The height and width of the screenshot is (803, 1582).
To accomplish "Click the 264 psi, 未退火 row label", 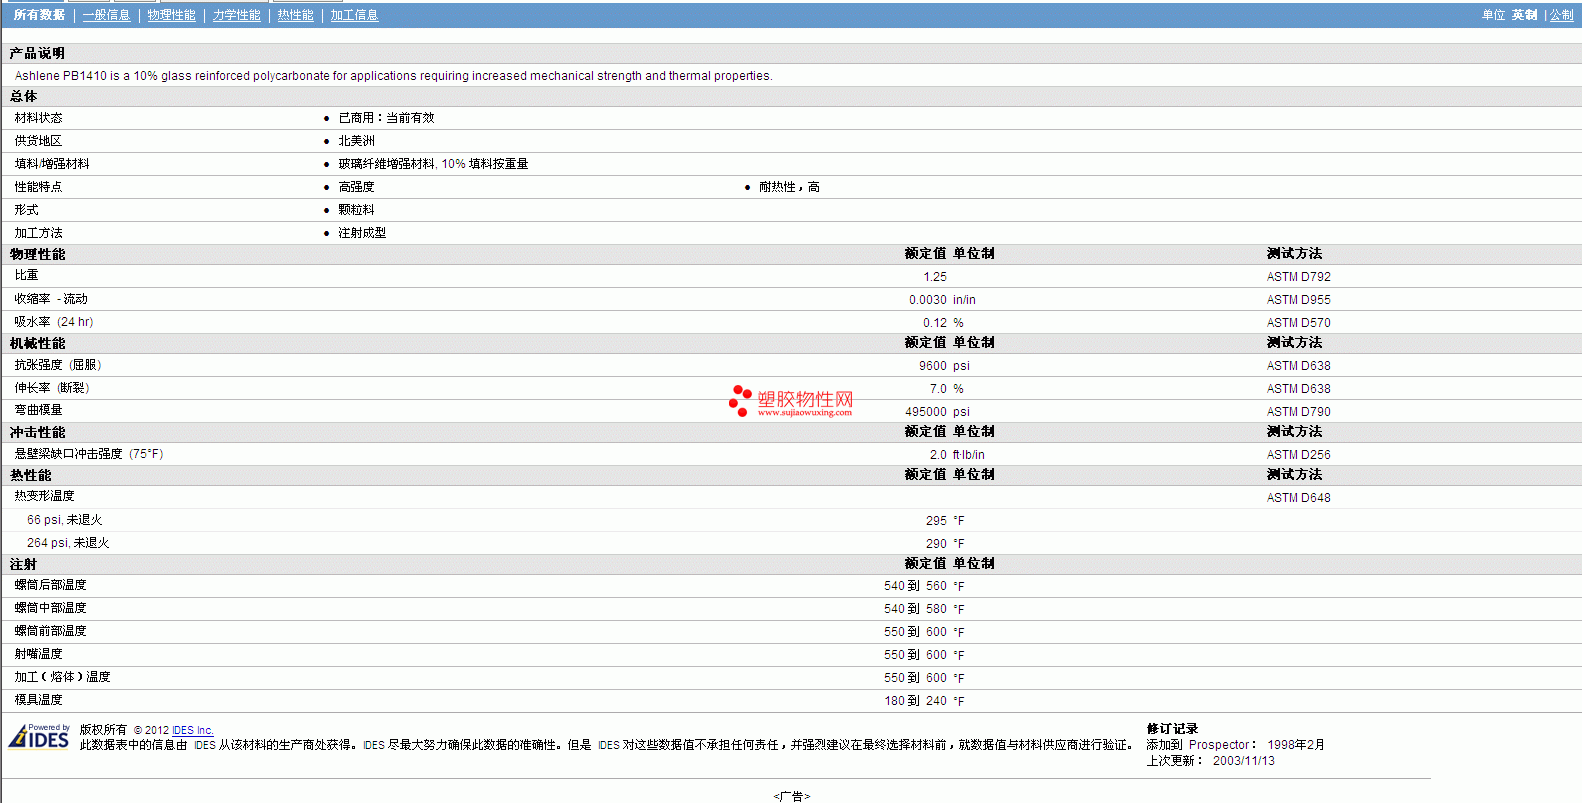I will [68, 543].
